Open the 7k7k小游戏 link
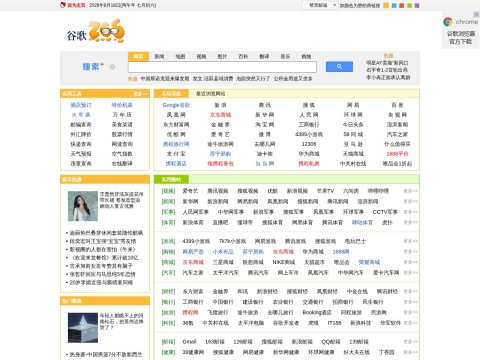480x360 pixels. coord(232,241)
